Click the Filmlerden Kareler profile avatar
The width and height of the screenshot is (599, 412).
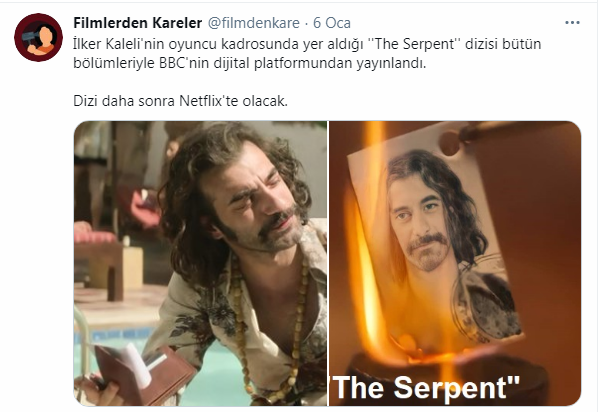38,37
